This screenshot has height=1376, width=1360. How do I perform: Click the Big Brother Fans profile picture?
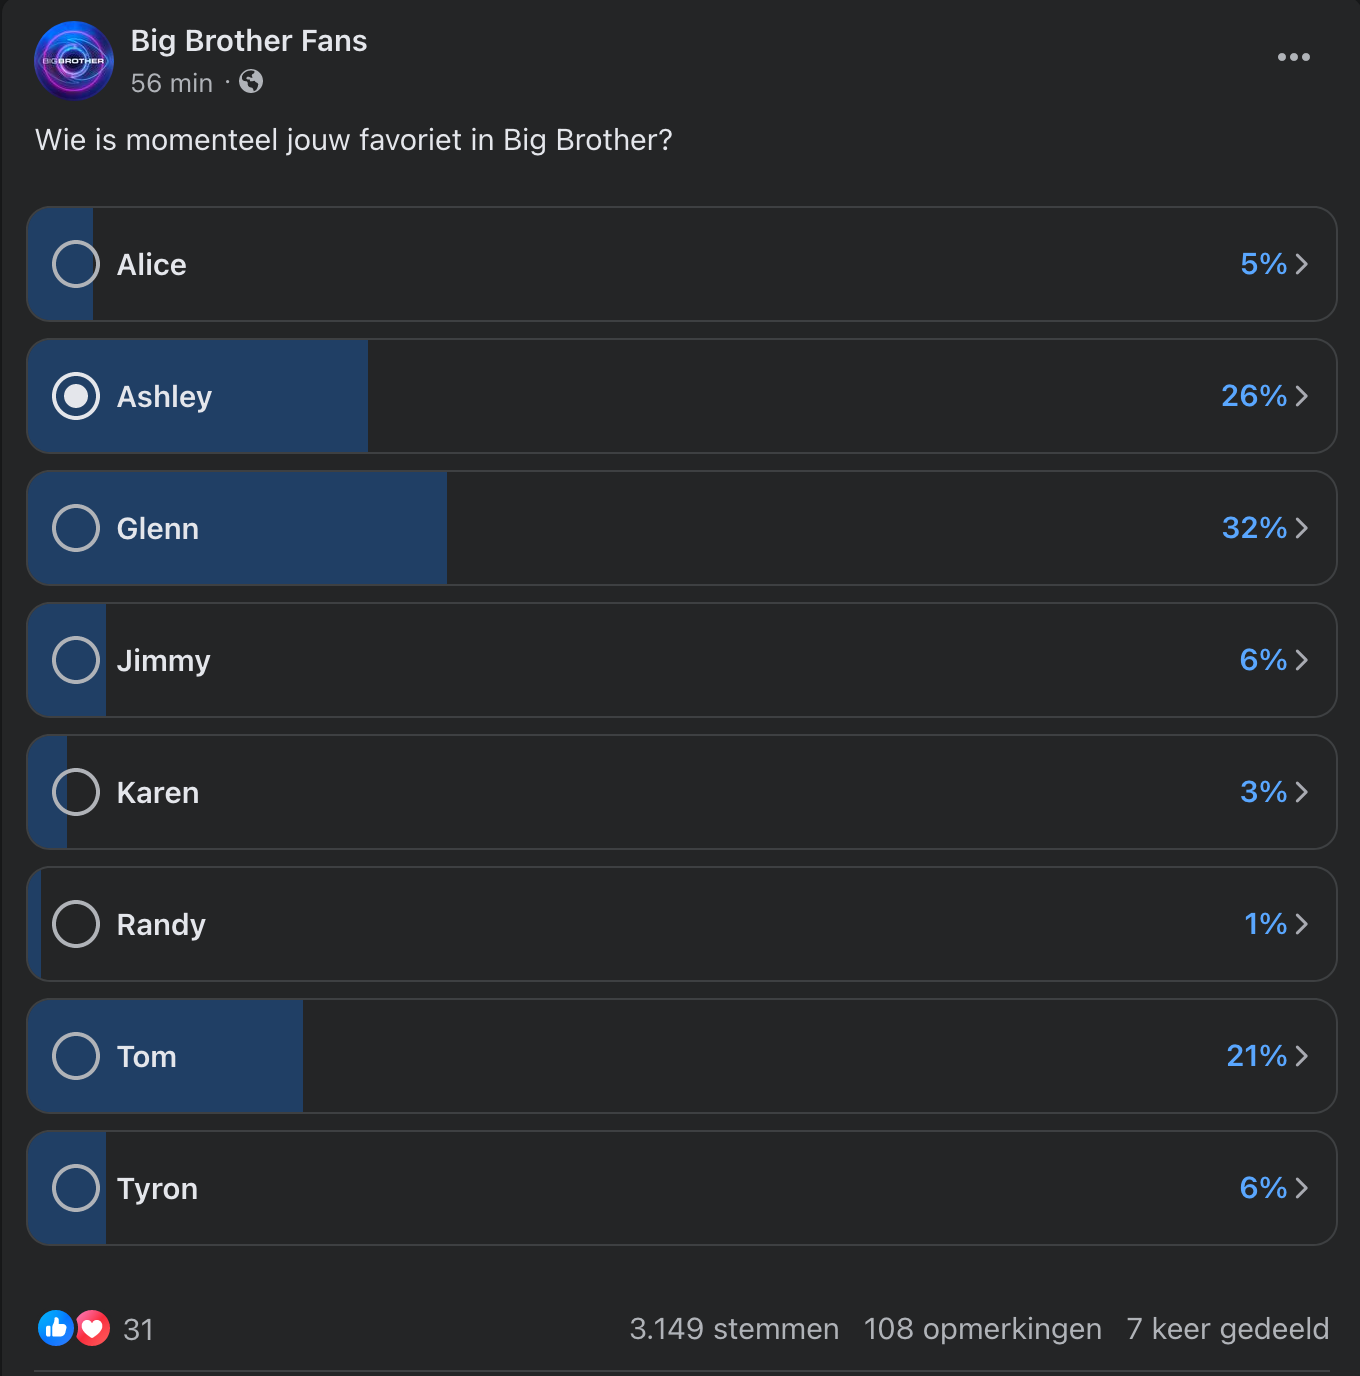tap(74, 61)
